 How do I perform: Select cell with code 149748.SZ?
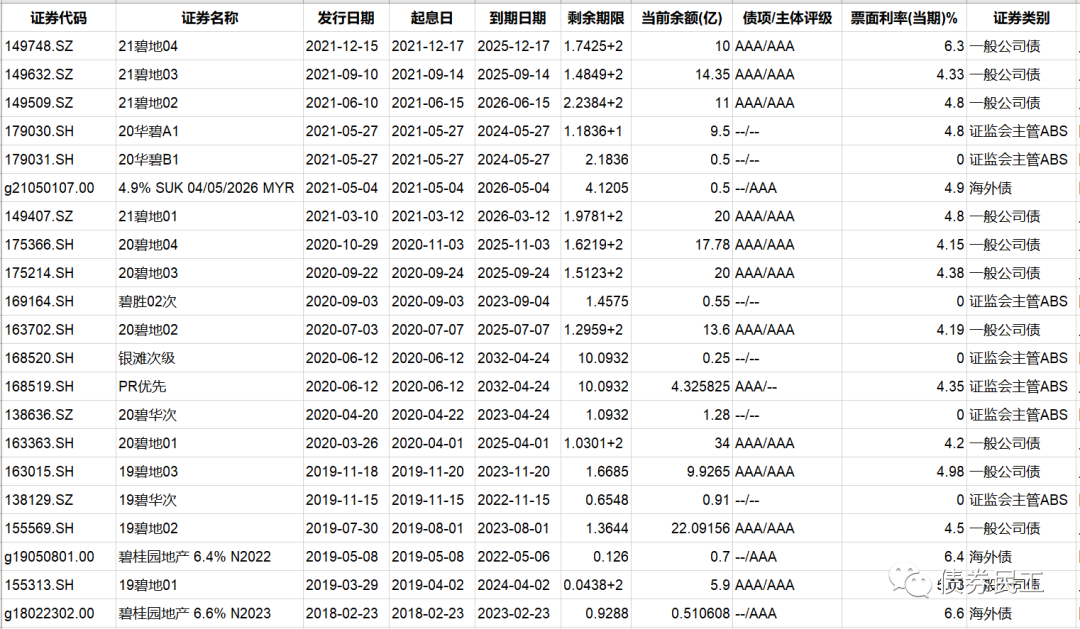(58, 46)
